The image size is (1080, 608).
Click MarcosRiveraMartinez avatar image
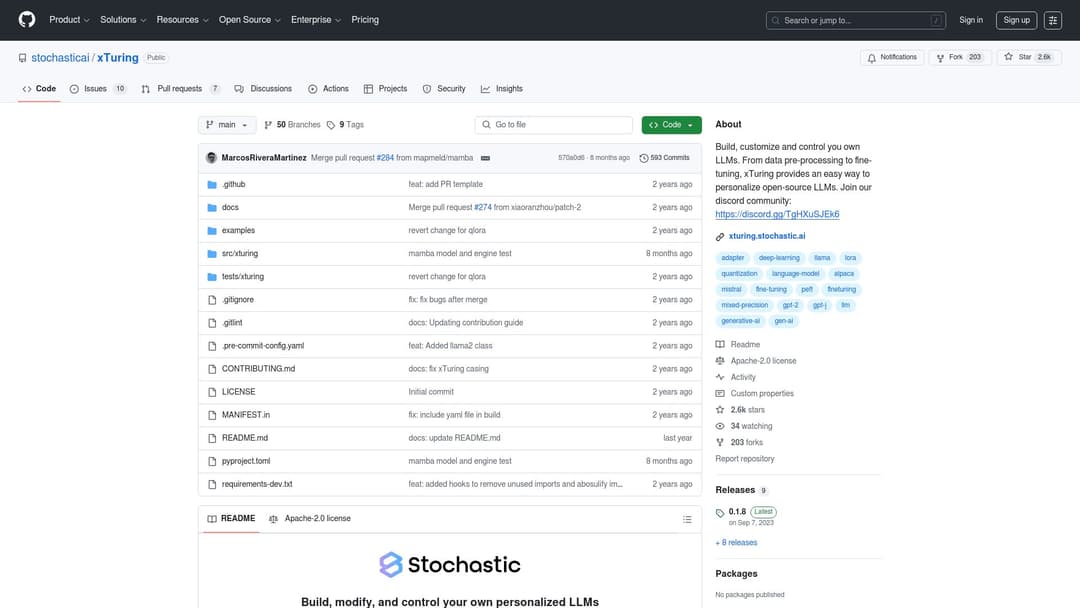pos(211,158)
